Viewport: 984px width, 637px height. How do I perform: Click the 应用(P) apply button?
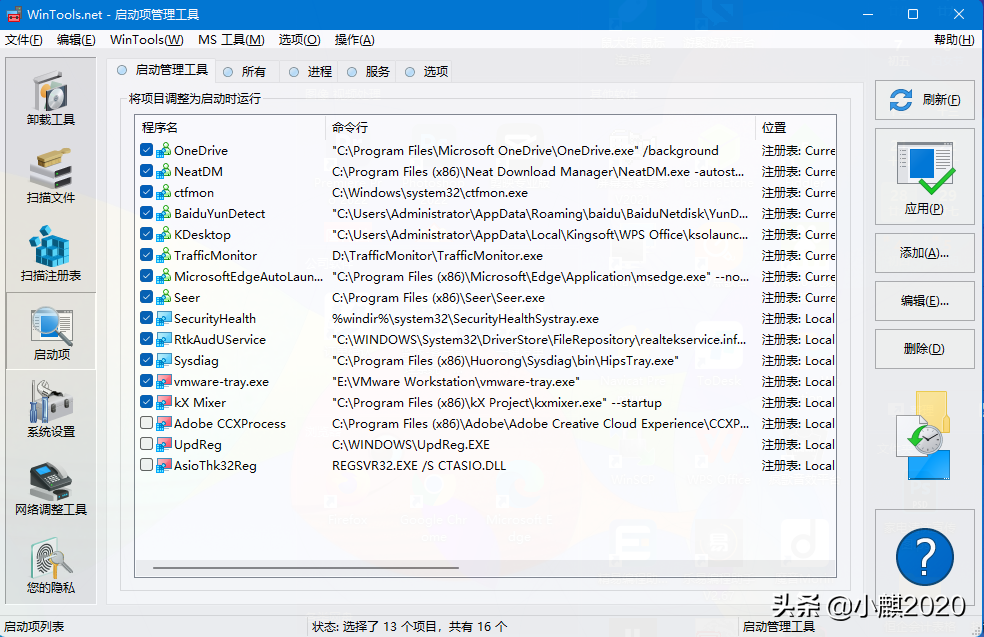924,177
